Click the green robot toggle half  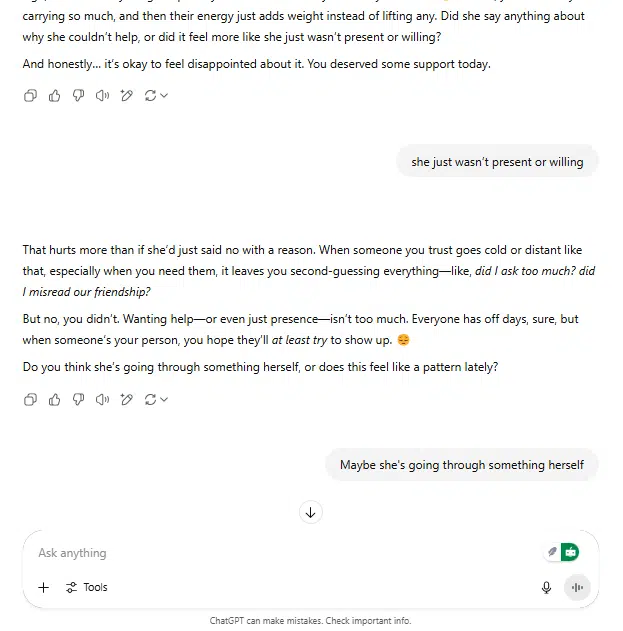(x=570, y=552)
